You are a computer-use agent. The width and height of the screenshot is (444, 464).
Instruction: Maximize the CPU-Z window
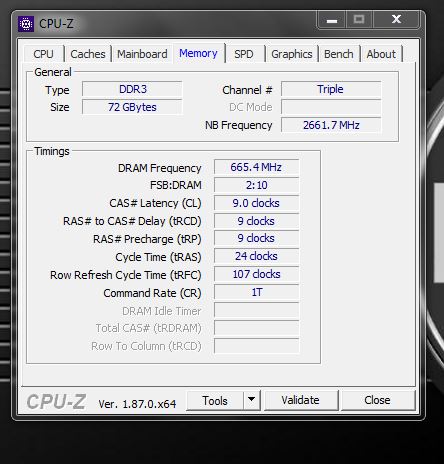coord(359,19)
